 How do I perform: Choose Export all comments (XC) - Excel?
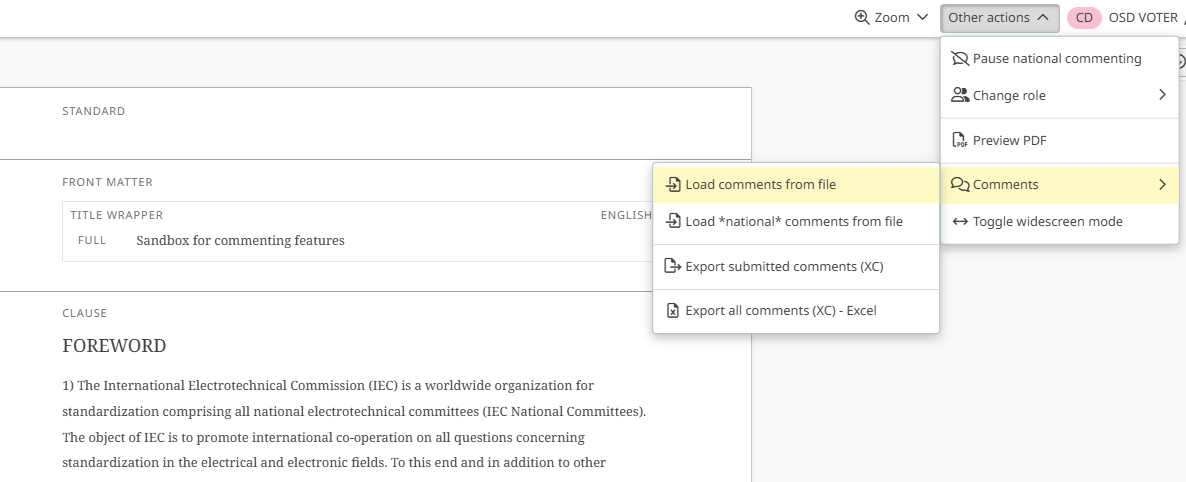(780, 311)
